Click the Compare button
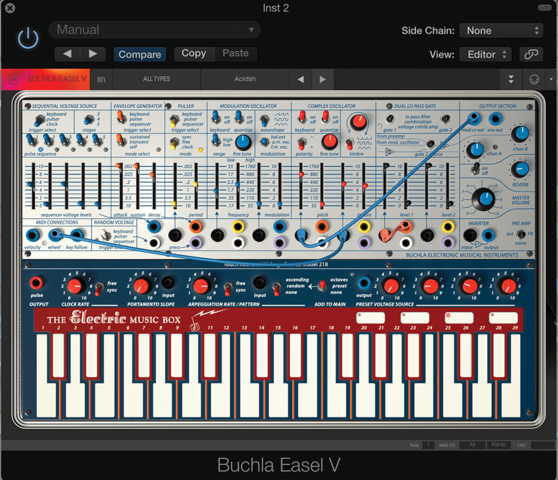The image size is (558, 480). (140, 54)
